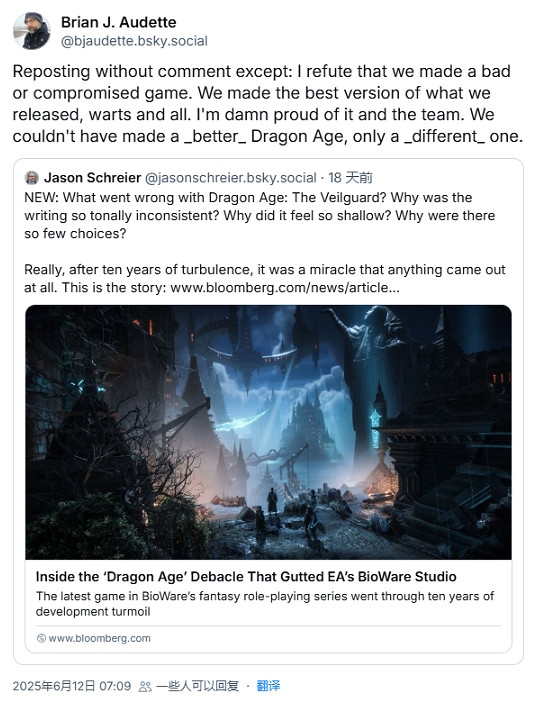Open the 'Inside the Dragon Age Debacle' headline
This screenshot has height=703, width=536.
pyautogui.click(x=246, y=577)
